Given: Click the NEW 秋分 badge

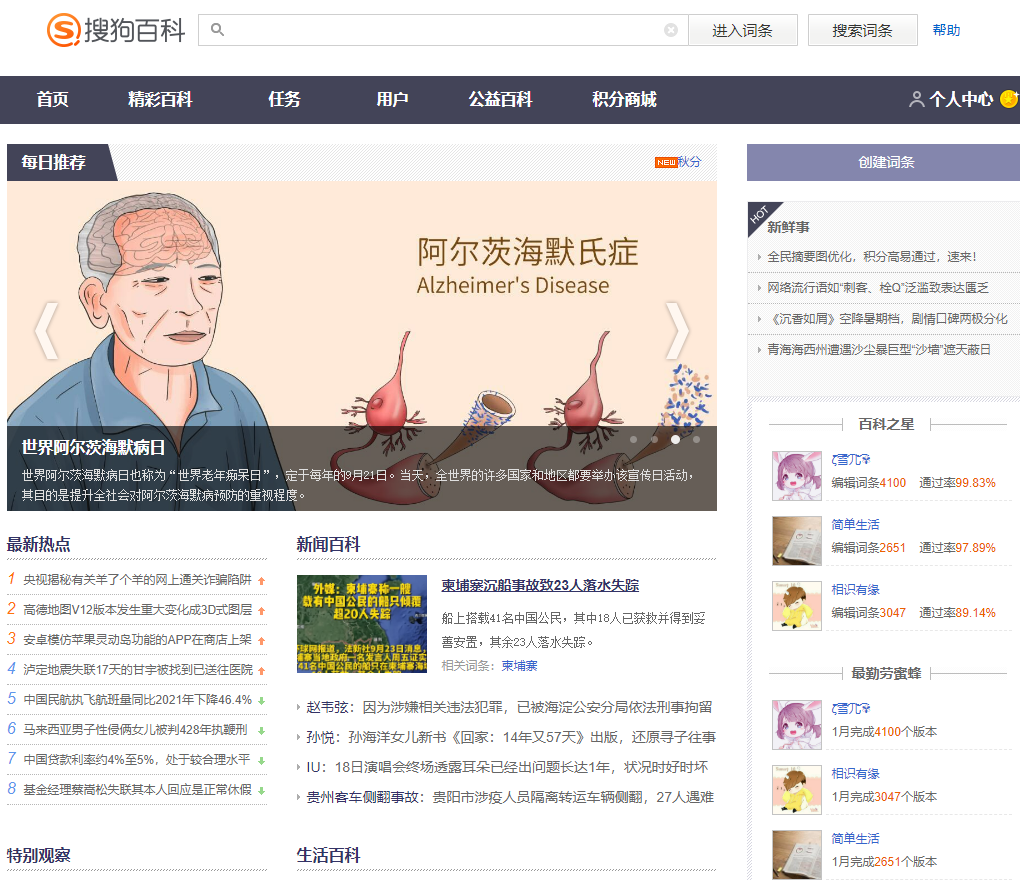Looking at the screenshot, I should (x=678, y=162).
